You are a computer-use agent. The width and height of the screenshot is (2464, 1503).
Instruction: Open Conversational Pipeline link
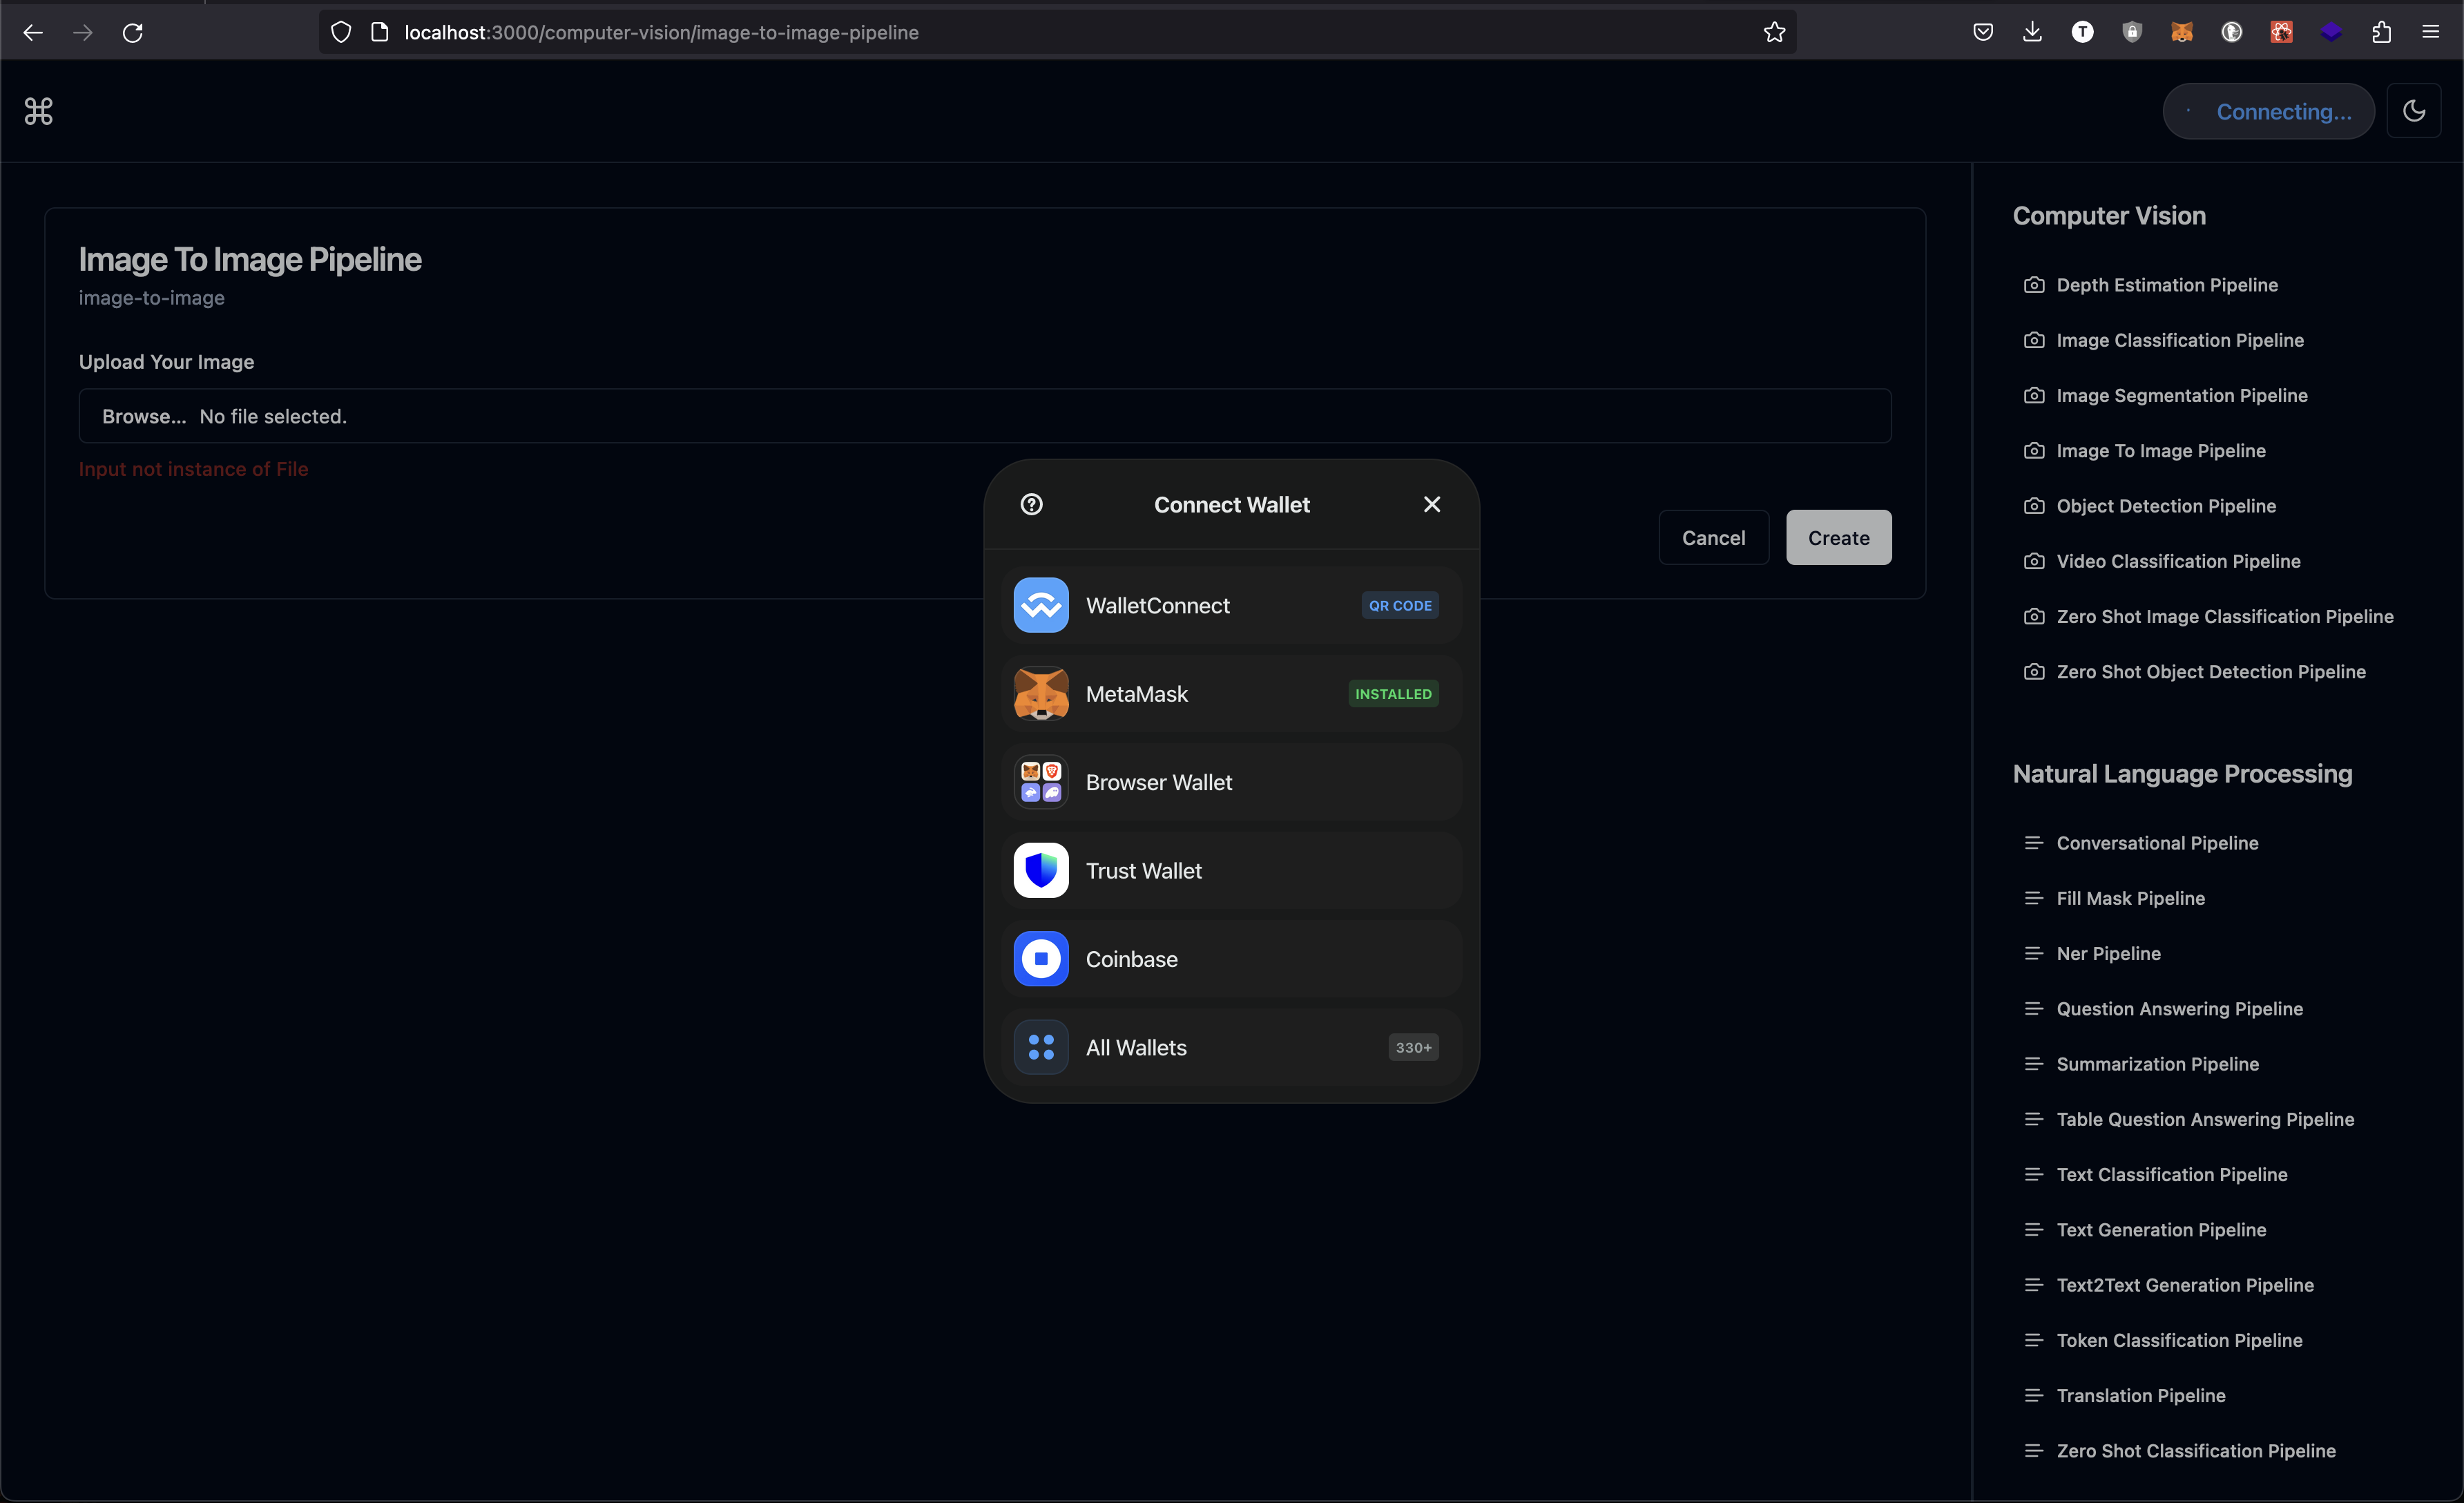[2157, 843]
